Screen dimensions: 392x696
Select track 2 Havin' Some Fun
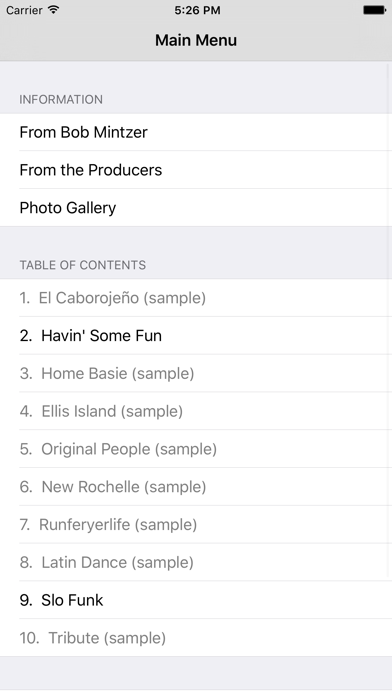click(x=196, y=336)
